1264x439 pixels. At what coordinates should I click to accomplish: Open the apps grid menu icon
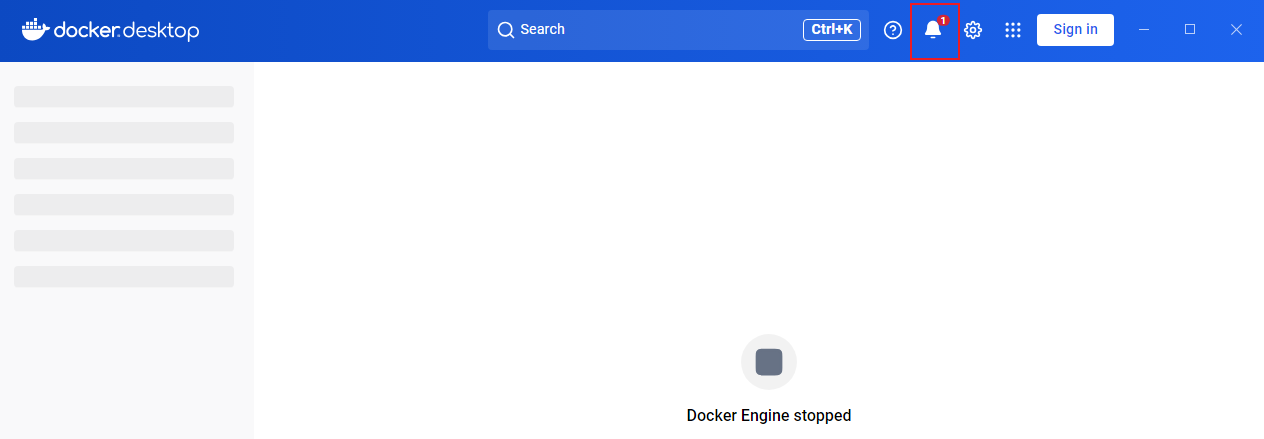[x=1013, y=30]
